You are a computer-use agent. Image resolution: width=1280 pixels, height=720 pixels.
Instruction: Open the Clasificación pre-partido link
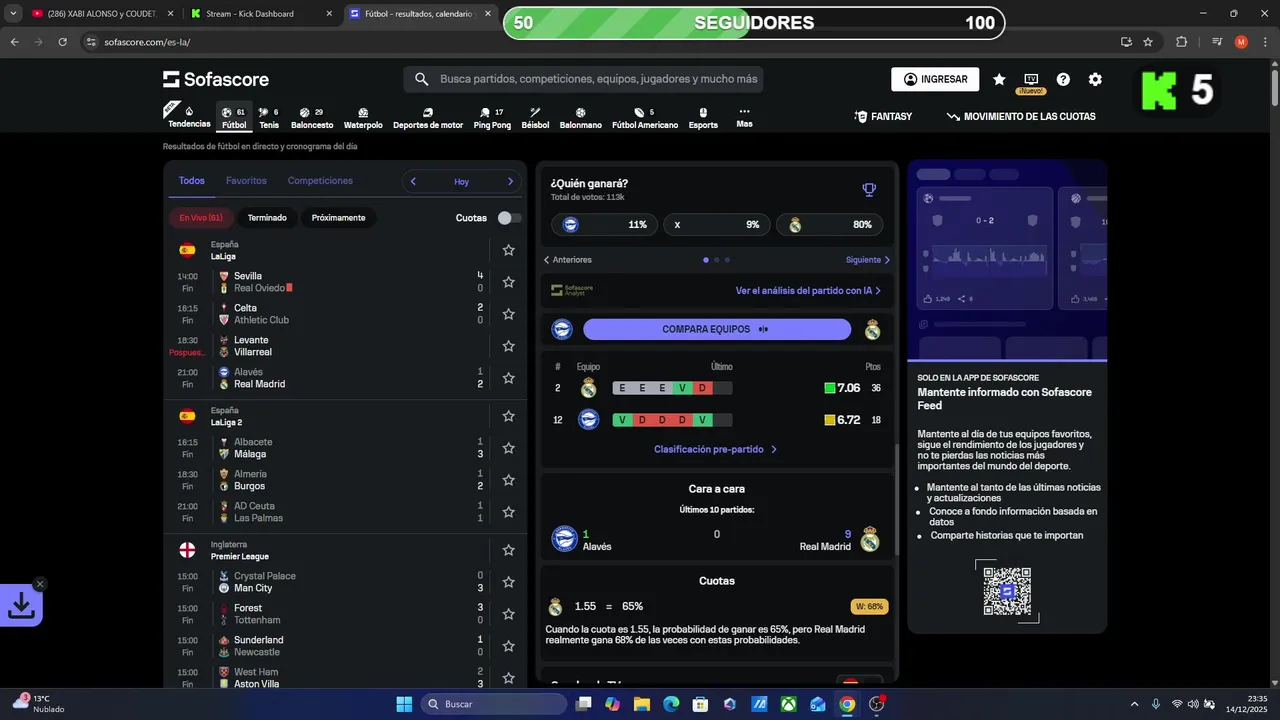(716, 449)
